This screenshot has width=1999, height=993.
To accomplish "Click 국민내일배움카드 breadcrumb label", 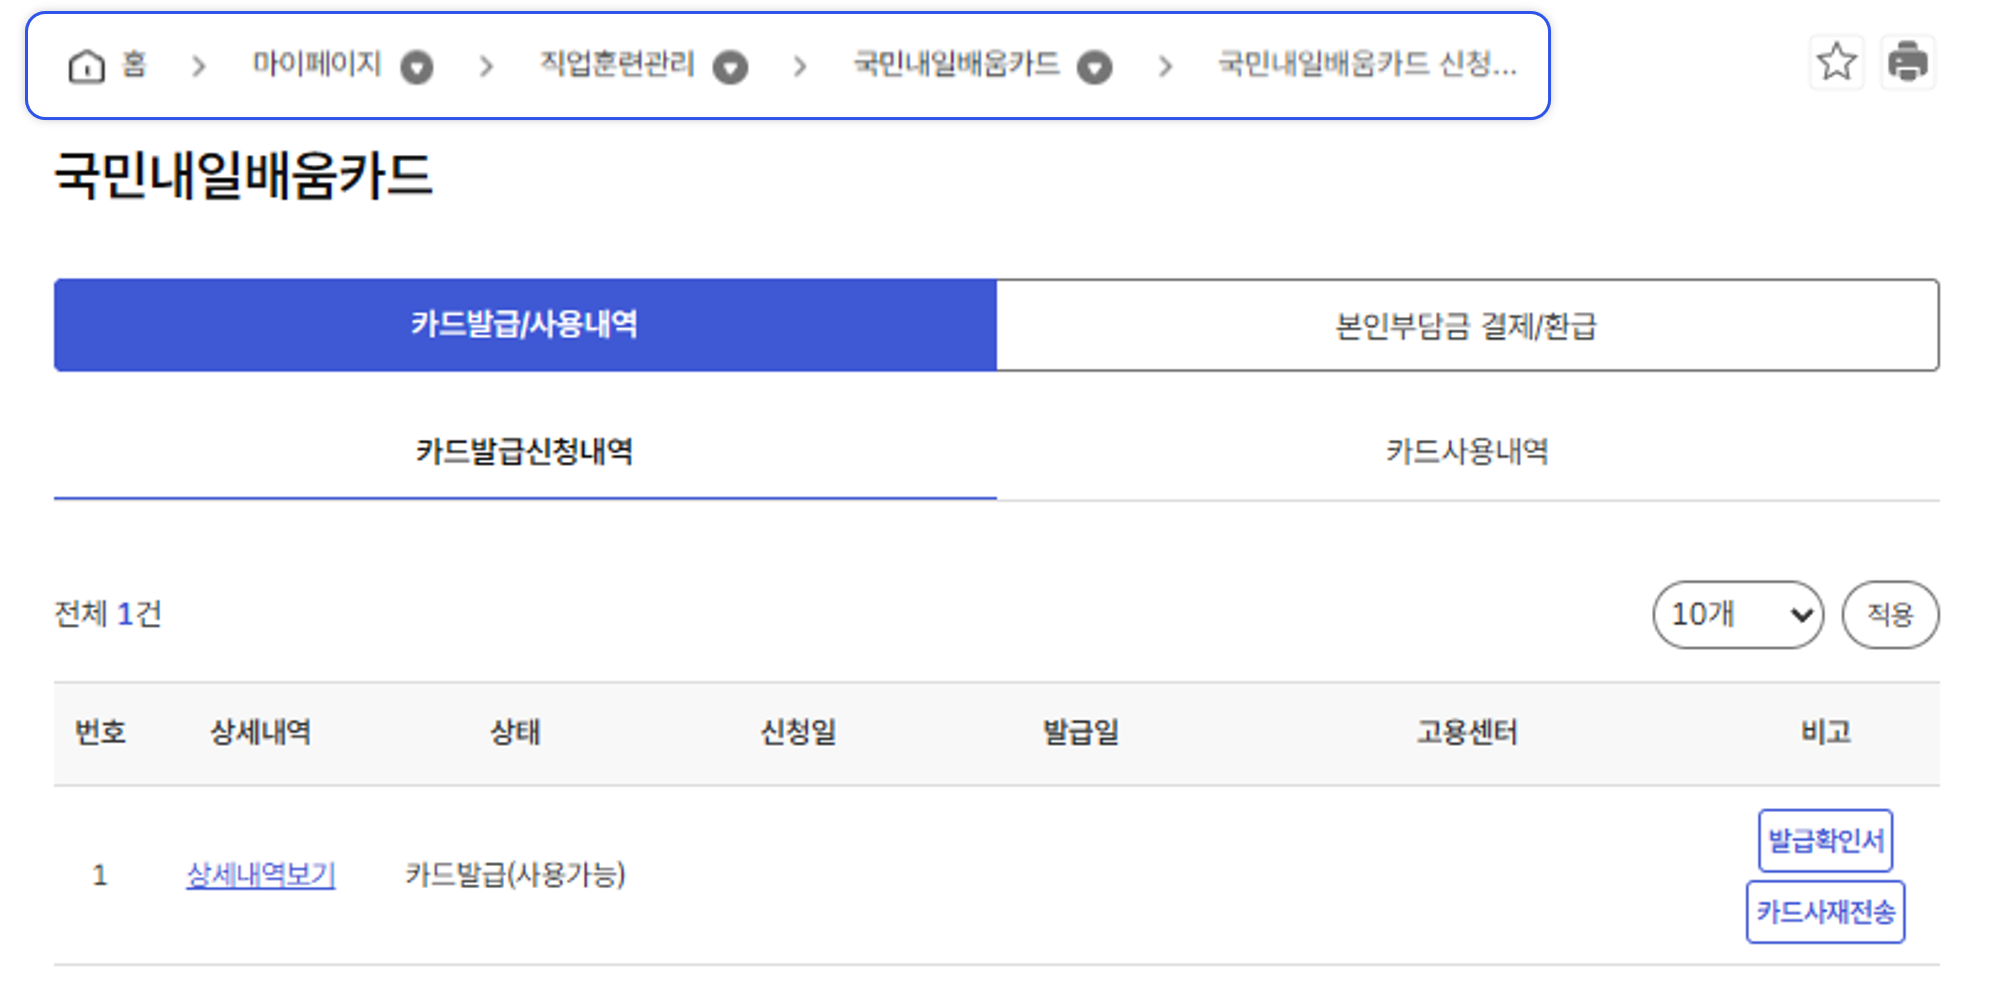I will (956, 65).
